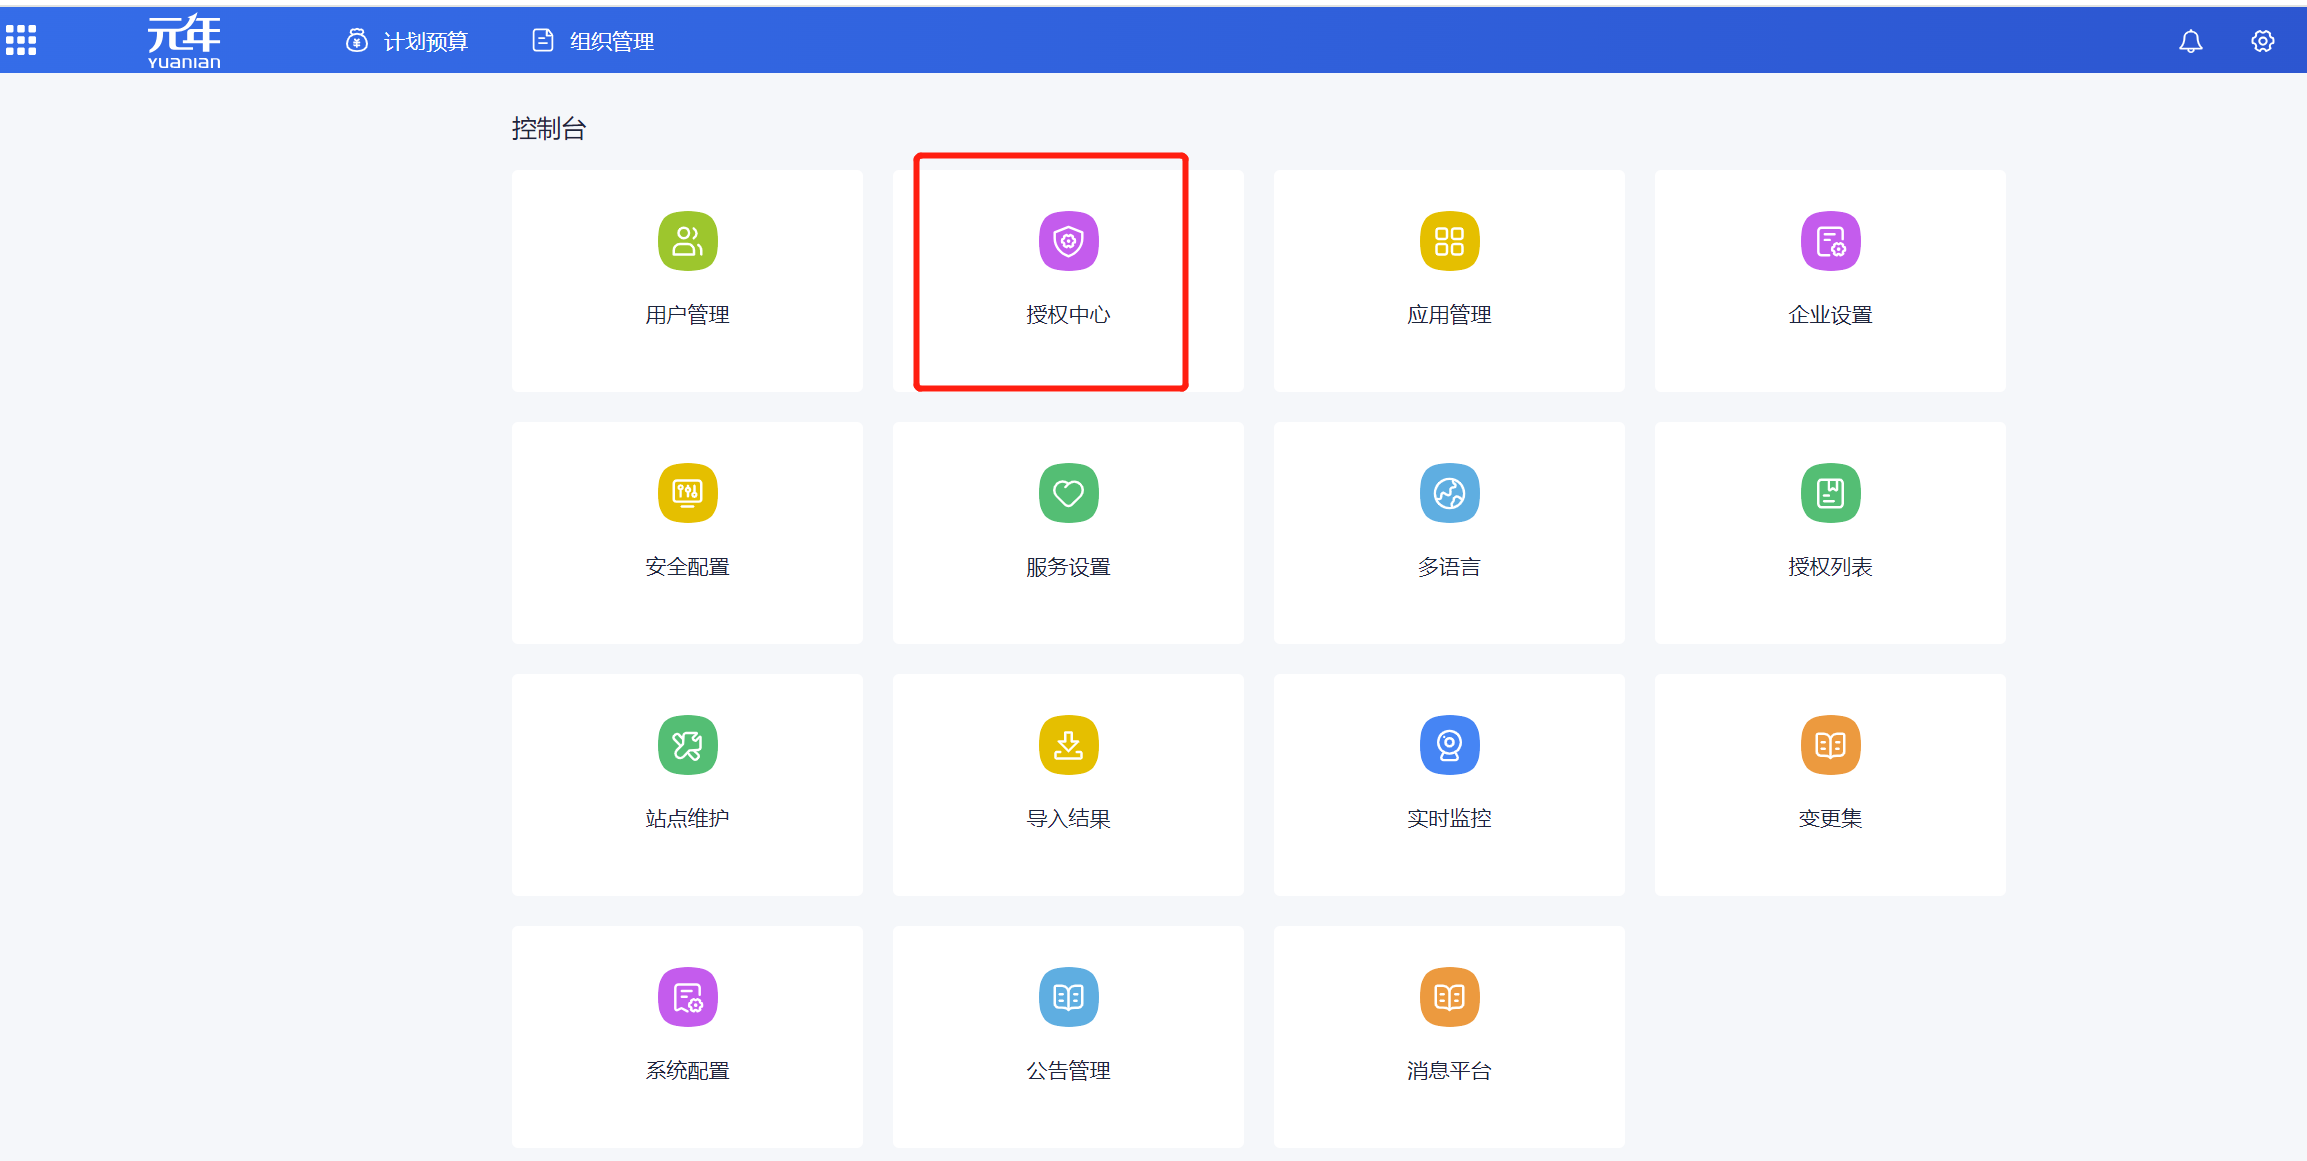Screen dimensions: 2307x1161
Task: Open the 多语言 globe icon
Action: 1449,493
